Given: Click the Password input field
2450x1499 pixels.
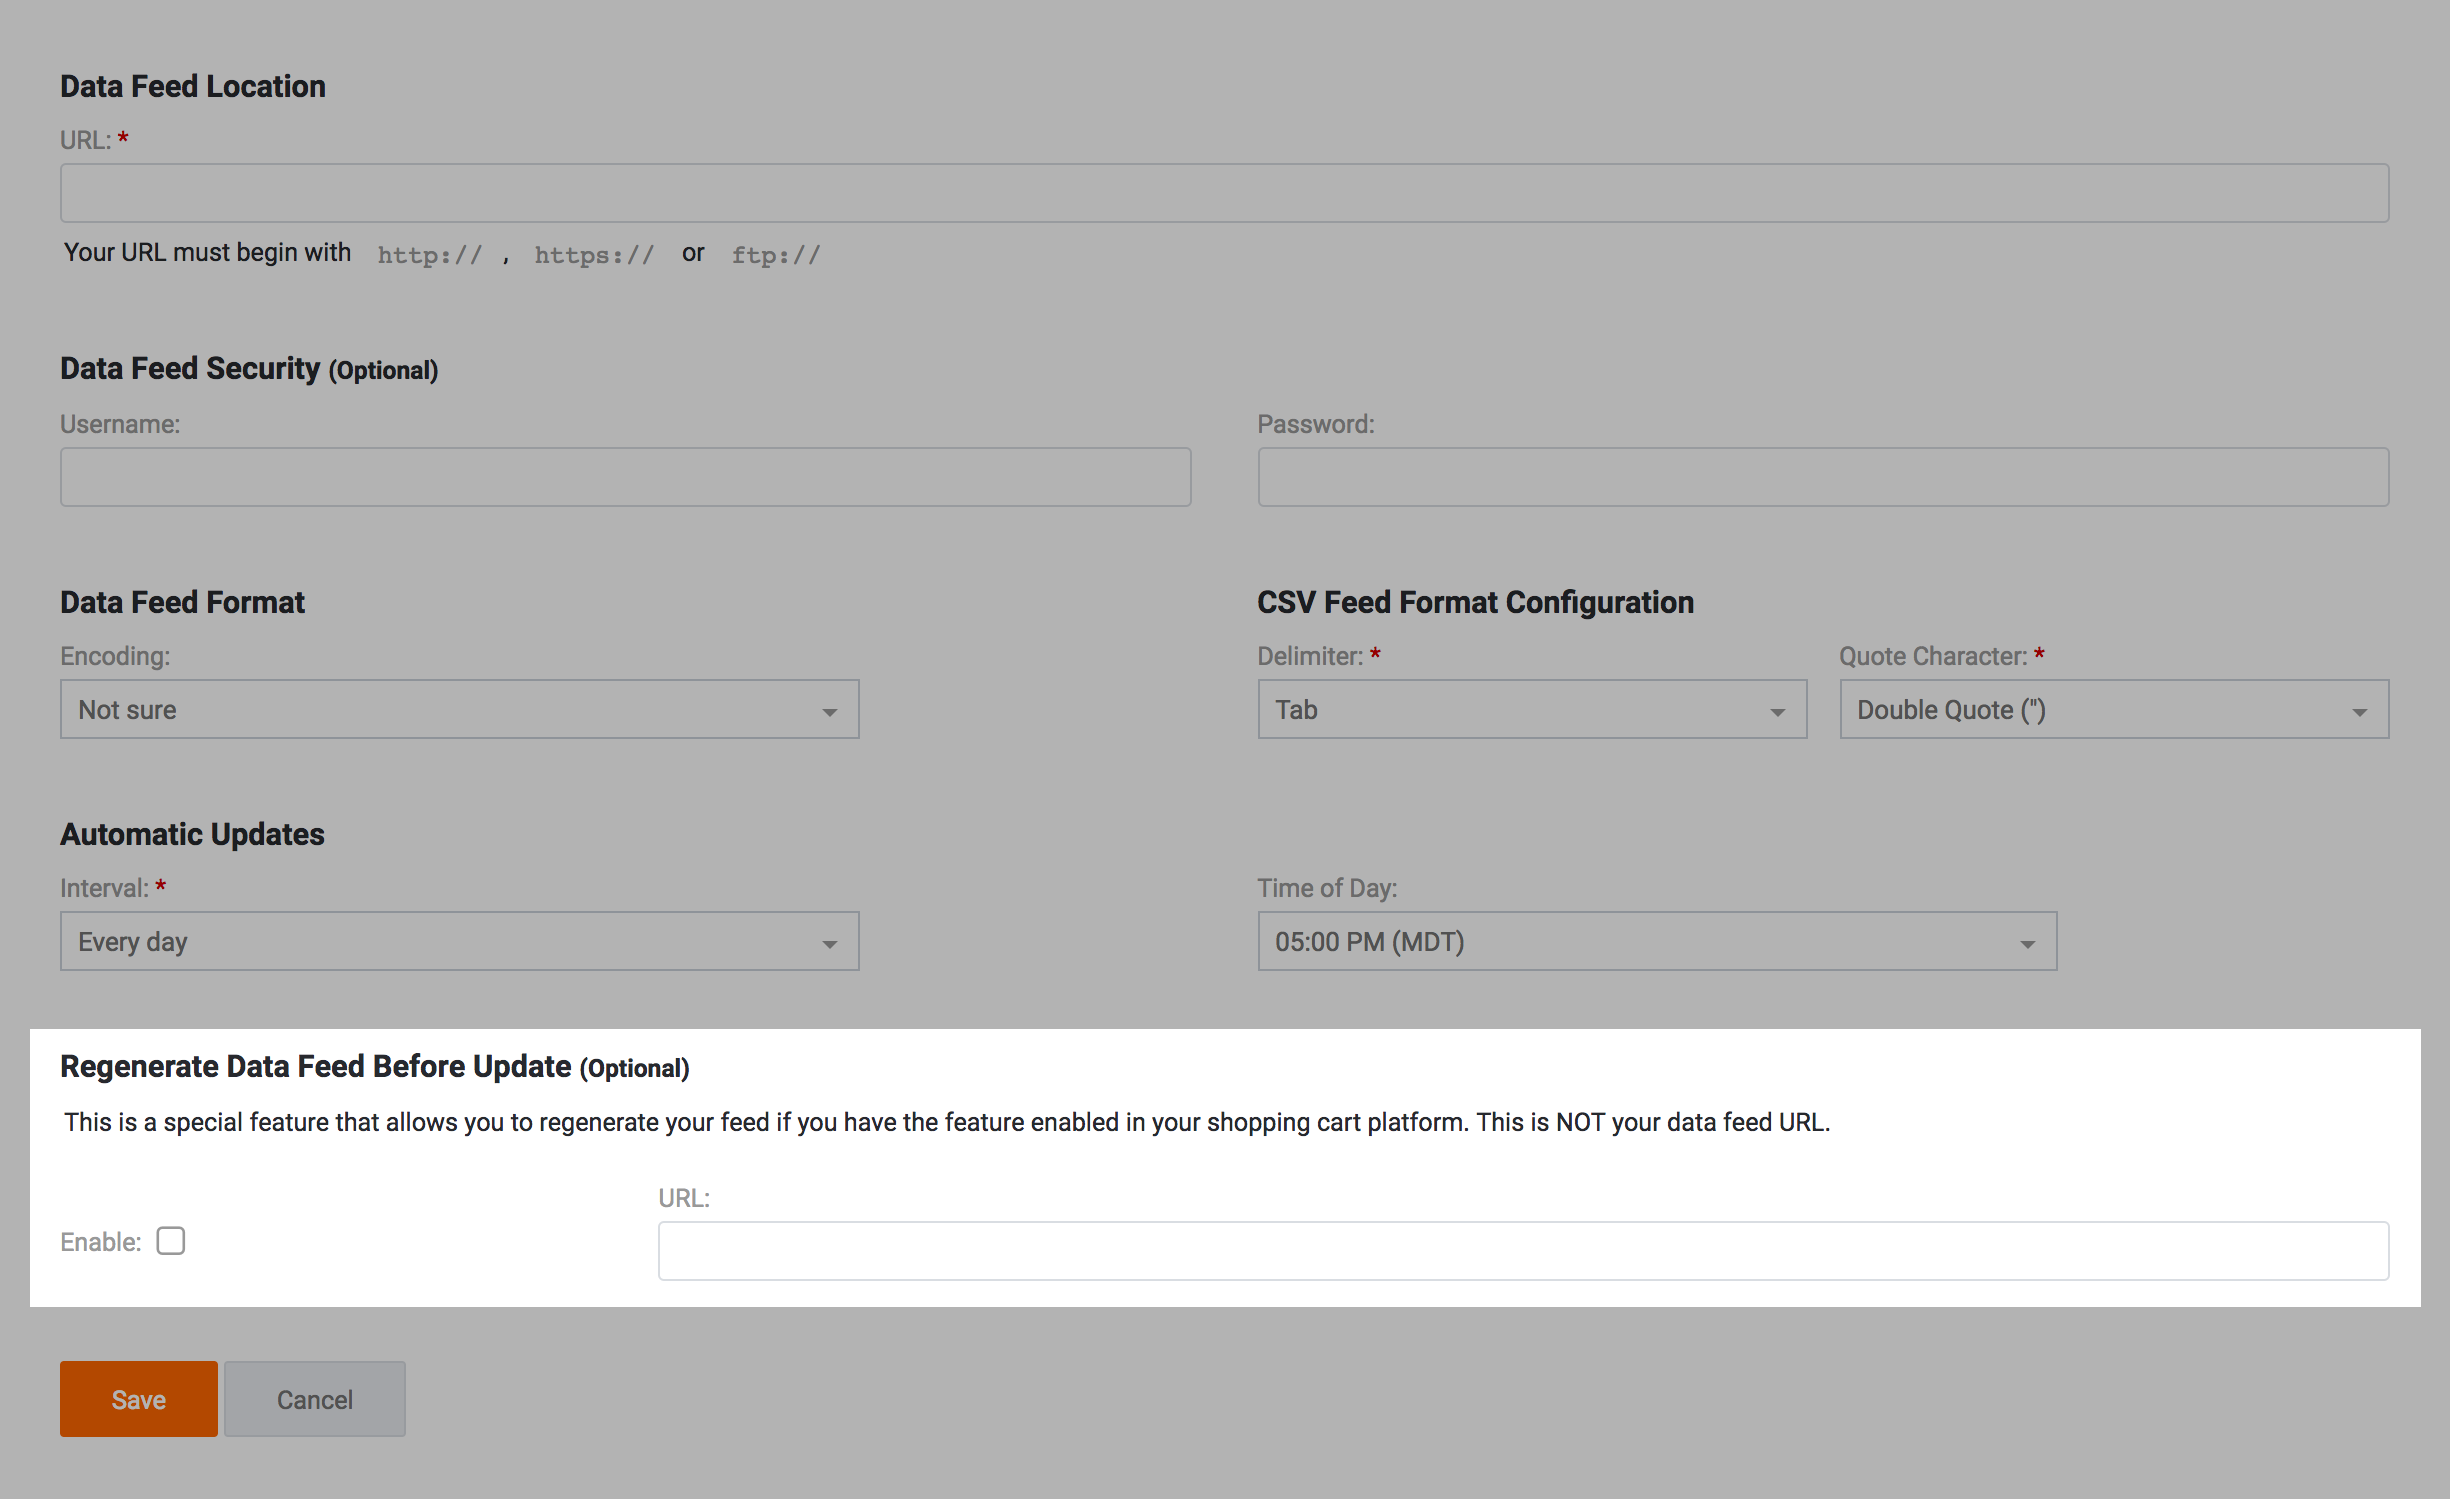Looking at the screenshot, I should 1822,477.
